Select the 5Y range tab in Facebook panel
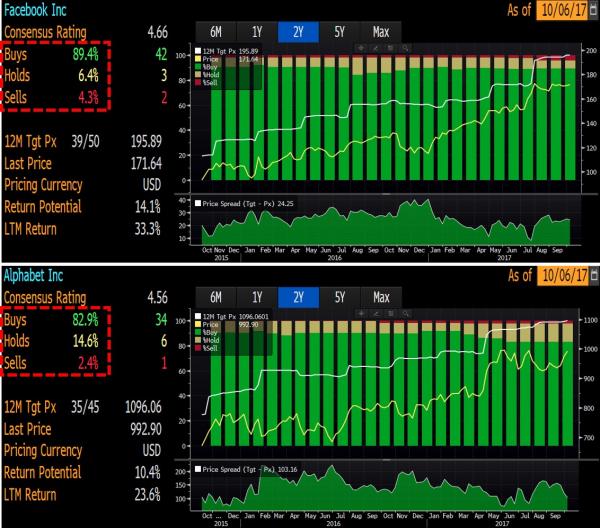This screenshot has width=600, height=528. pyautogui.click(x=339, y=32)
